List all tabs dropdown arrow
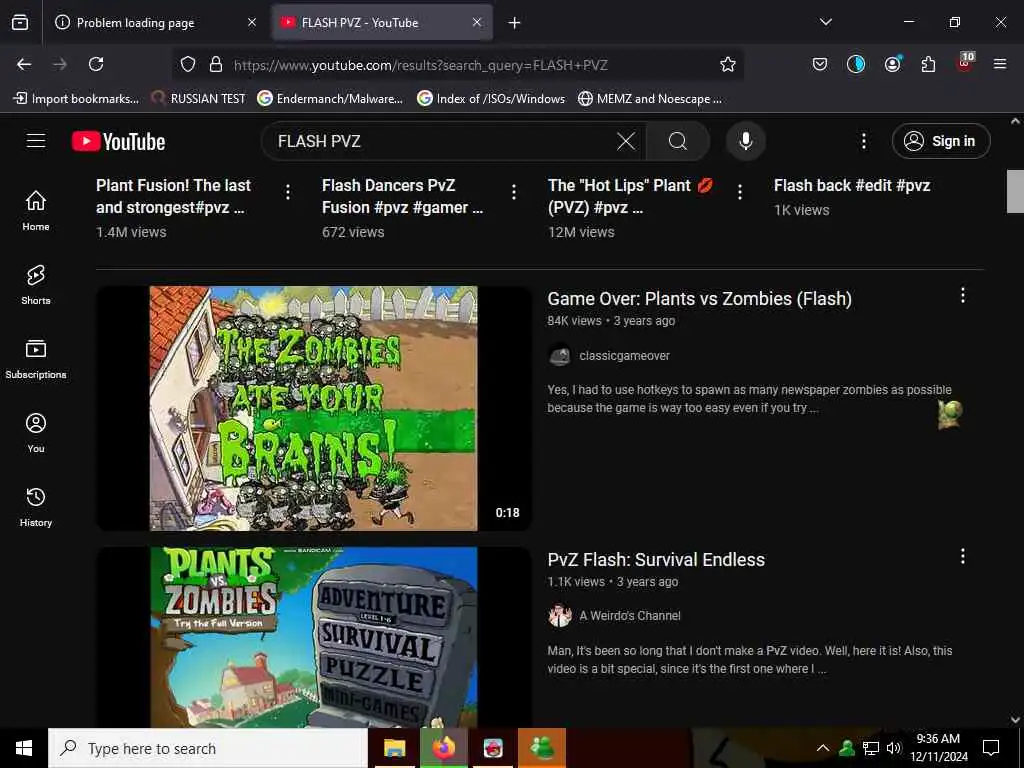1024x768 pixels. coord(825,22)
